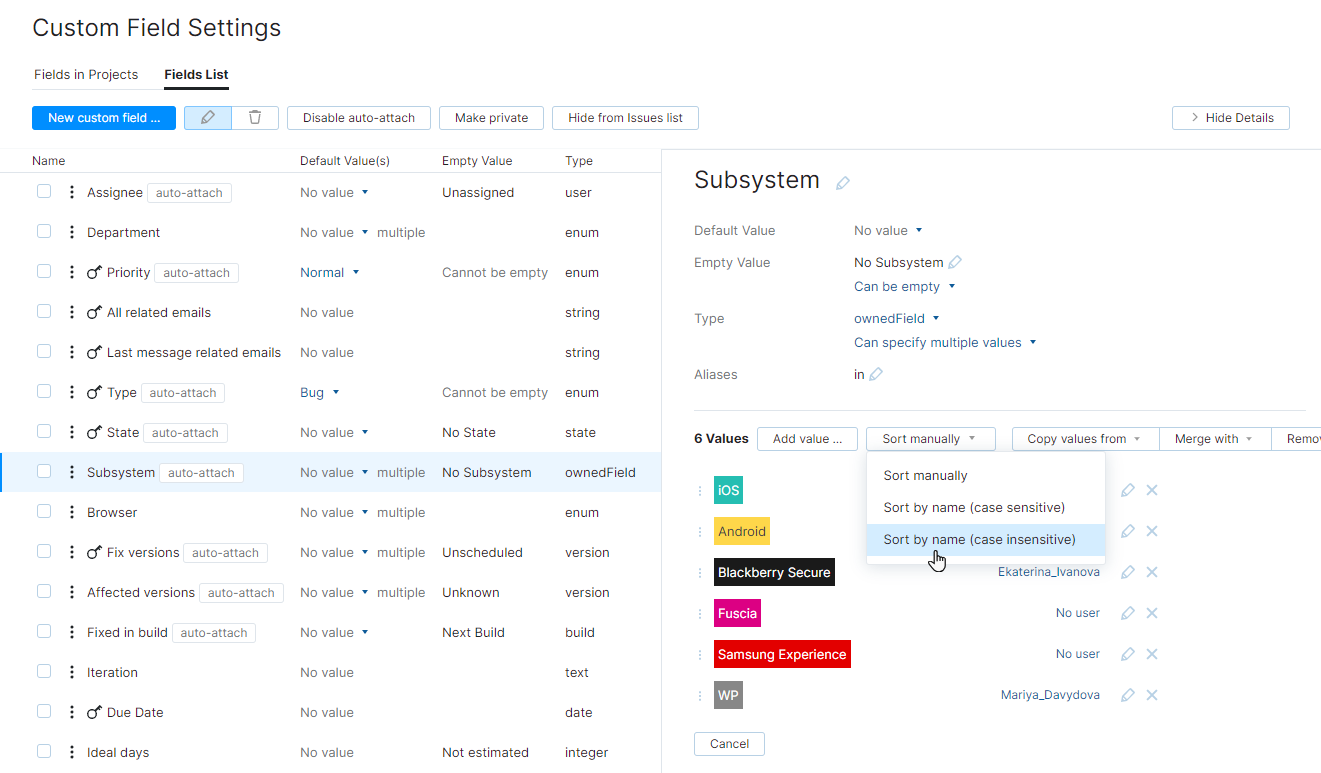
Task: Delete selected fields using the trash icon
Action: pyautogui.click(x=255, y=117)
